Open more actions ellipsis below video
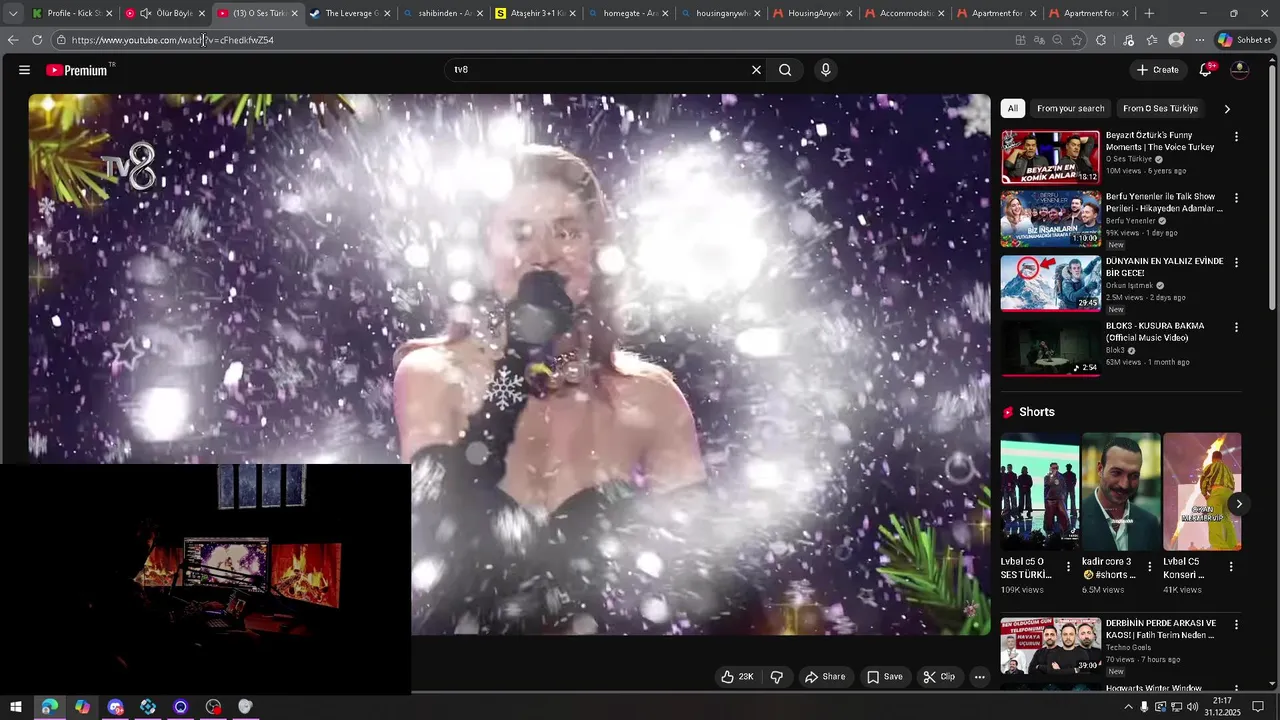The width and height of the screenshot is (1280, 720). tap(980, 677)
